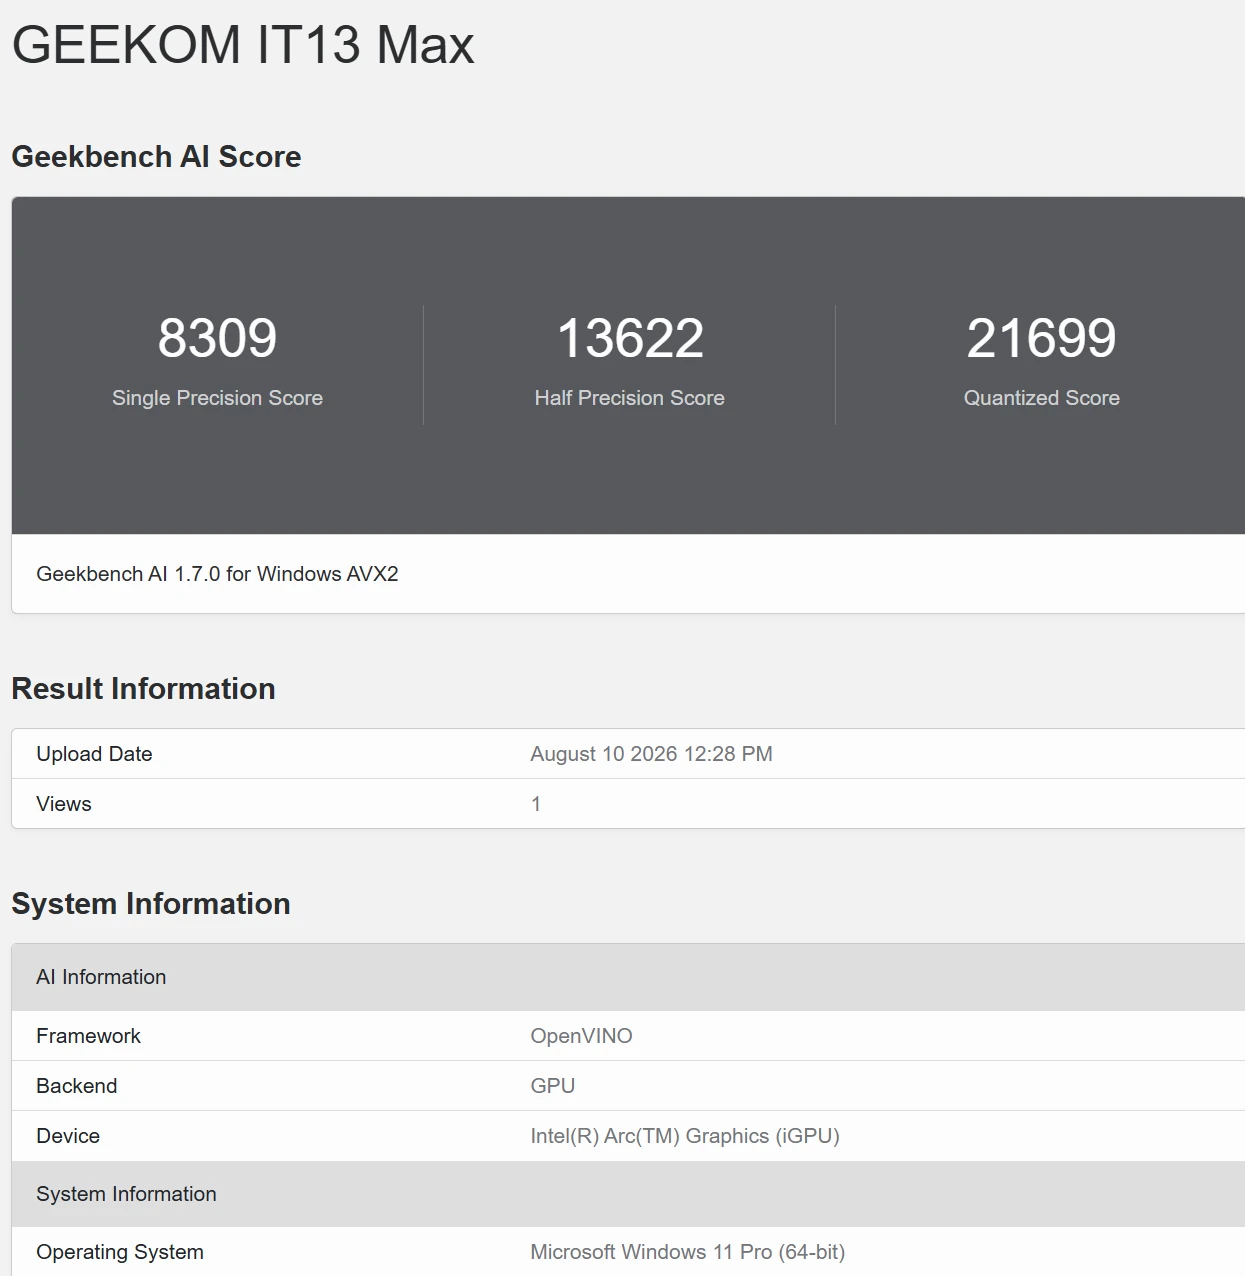This screenshot has height=1276, width=1245.
Task: Click the 'Framework' row label
Action: (x=88, y=1036)
